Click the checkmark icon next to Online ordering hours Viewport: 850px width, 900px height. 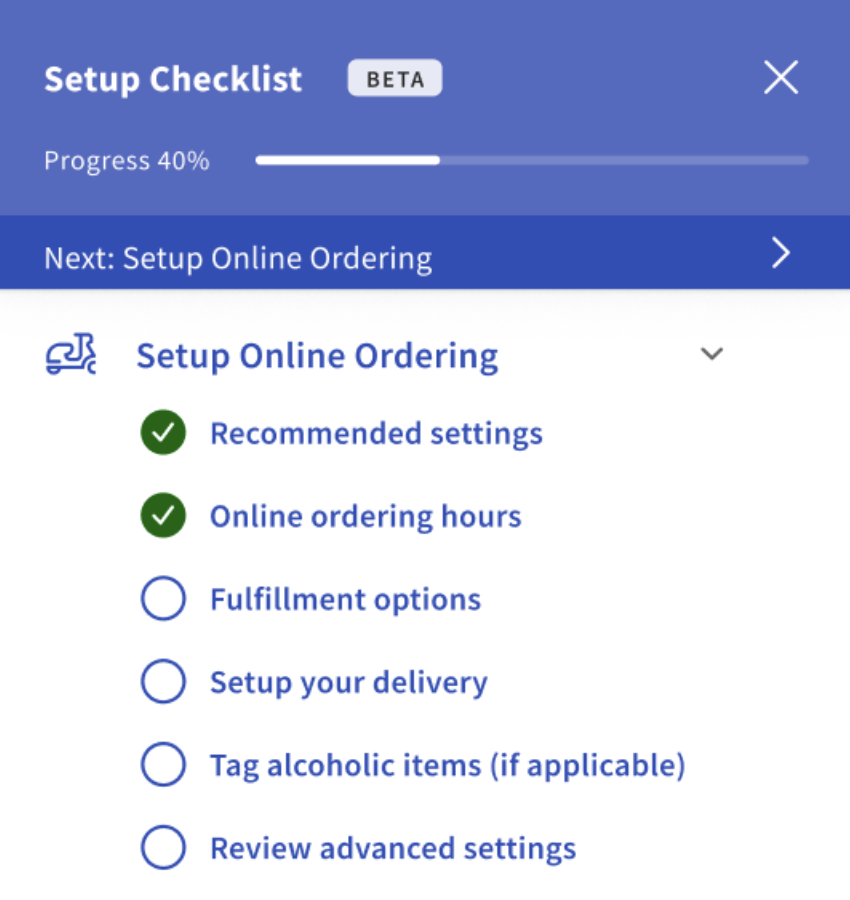tap(163, 516)
